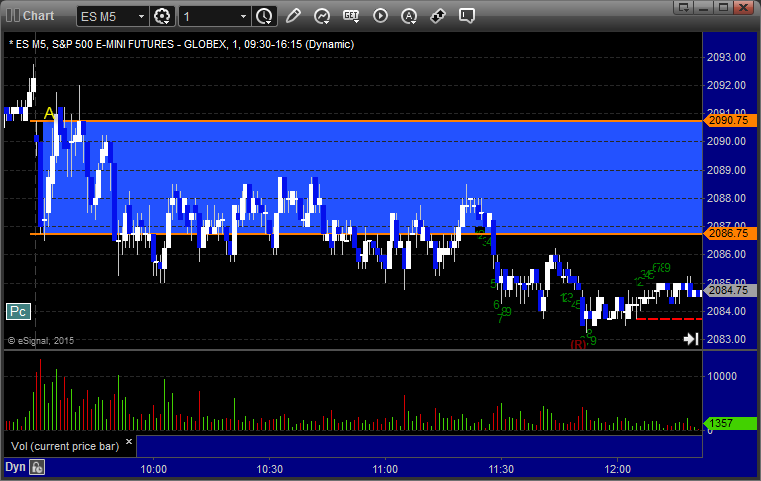Open the time template clock menu
The height and width of the screenshot is (481, 761).
265,16
